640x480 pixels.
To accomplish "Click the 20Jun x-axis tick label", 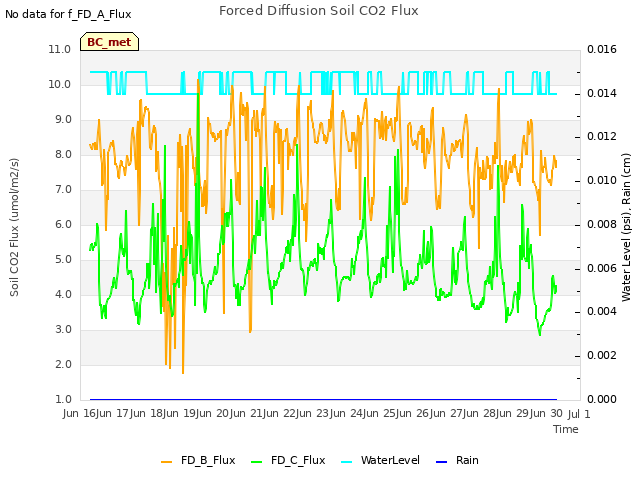I will coord(231,413).
